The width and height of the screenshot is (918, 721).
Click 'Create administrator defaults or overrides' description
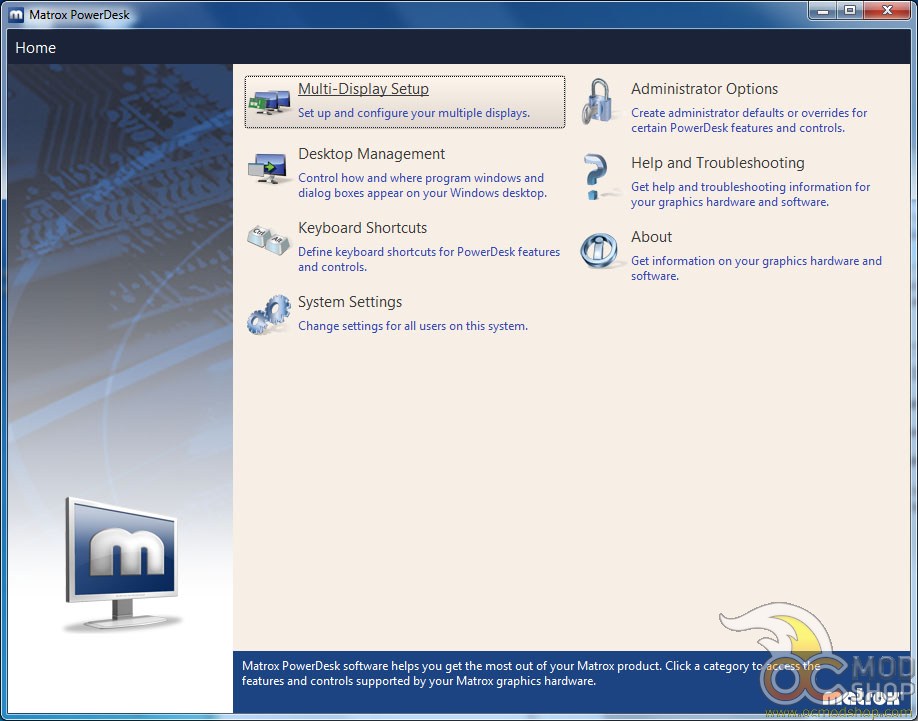coord(749,121)
